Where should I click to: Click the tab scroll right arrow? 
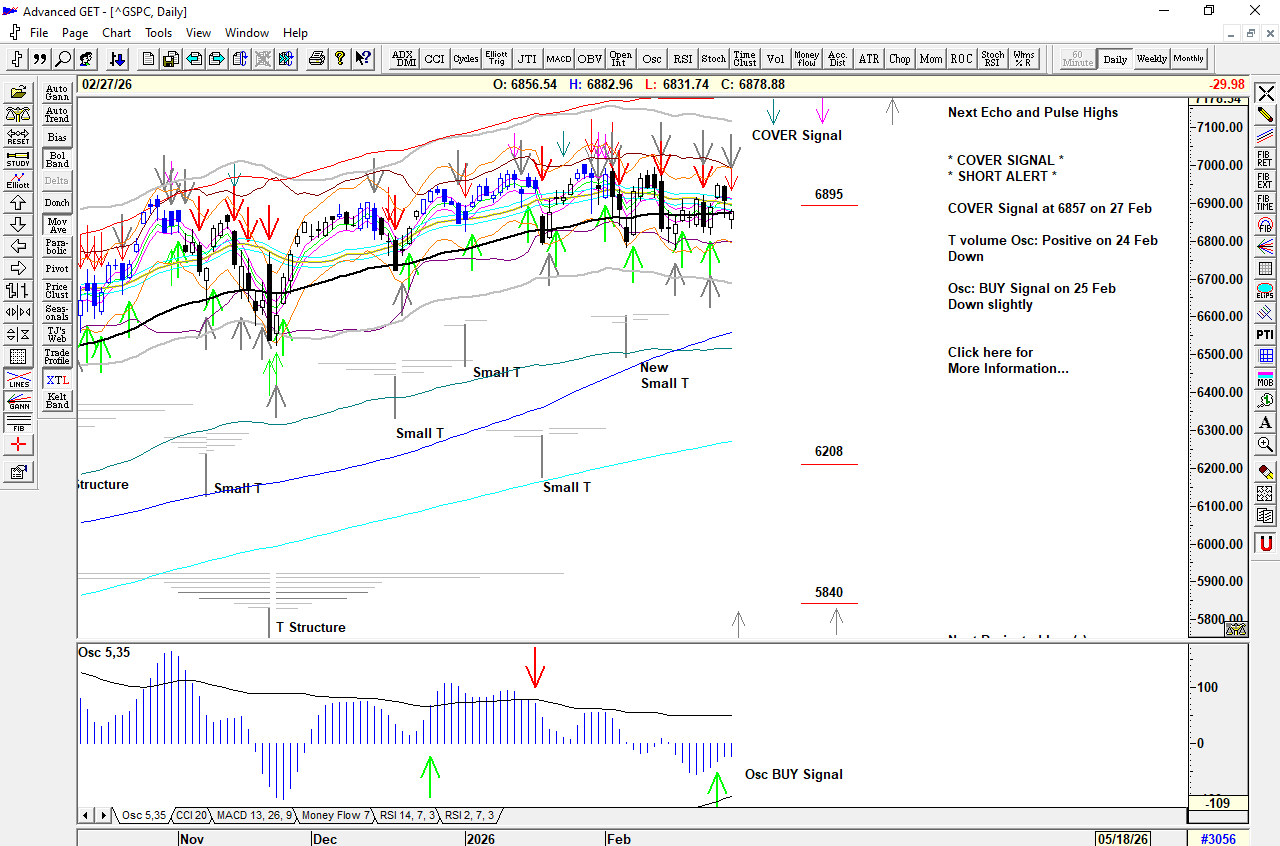point(102,816)
